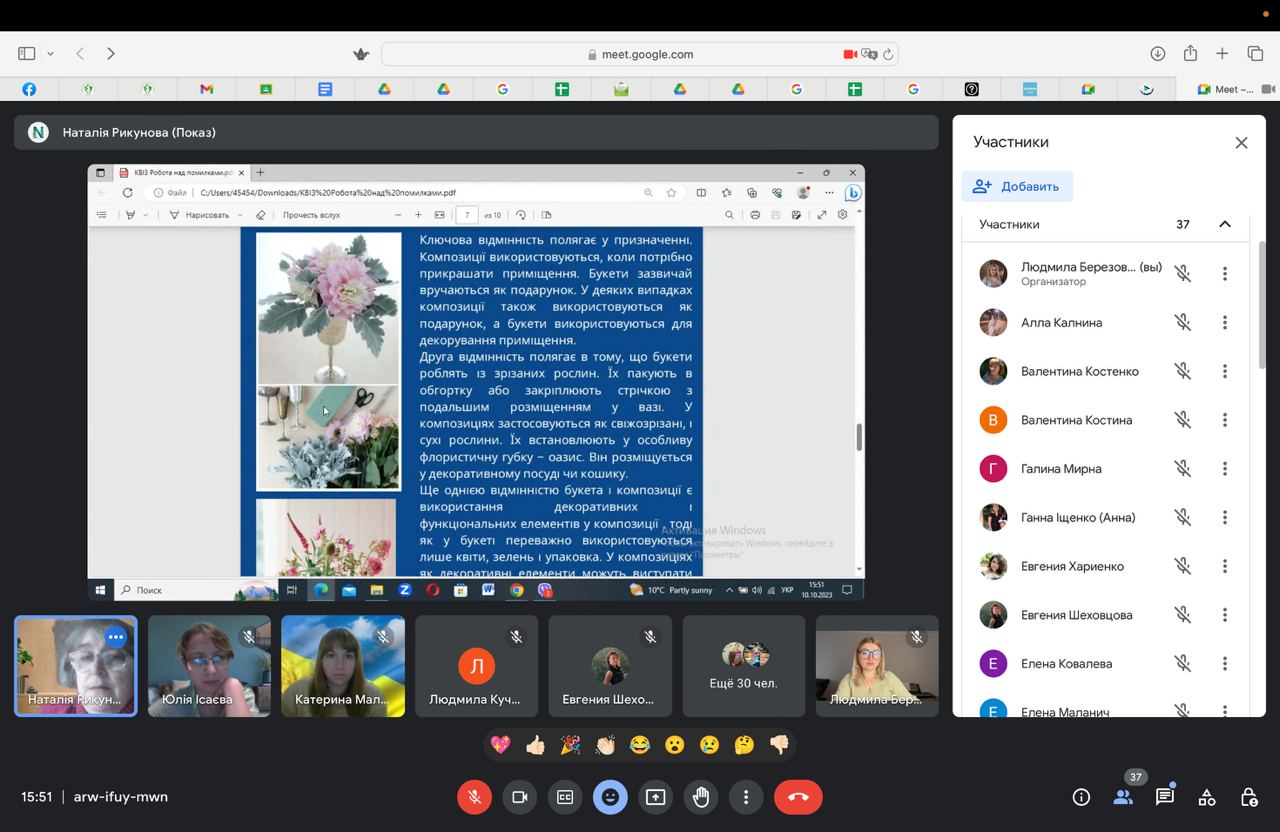Open Safari downloads list
The height and width of the screenshot is (832, 1280).
pos(1157,54)
